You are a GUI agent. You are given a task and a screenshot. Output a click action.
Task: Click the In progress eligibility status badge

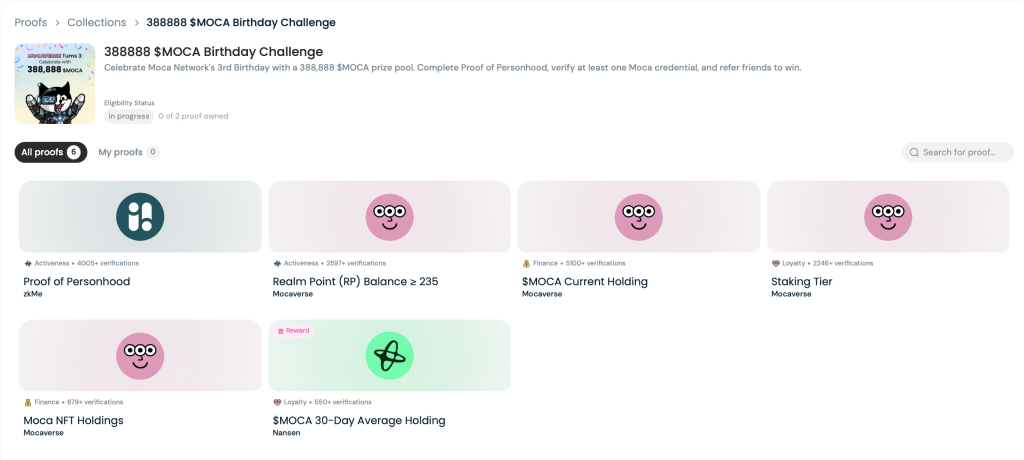129,116
